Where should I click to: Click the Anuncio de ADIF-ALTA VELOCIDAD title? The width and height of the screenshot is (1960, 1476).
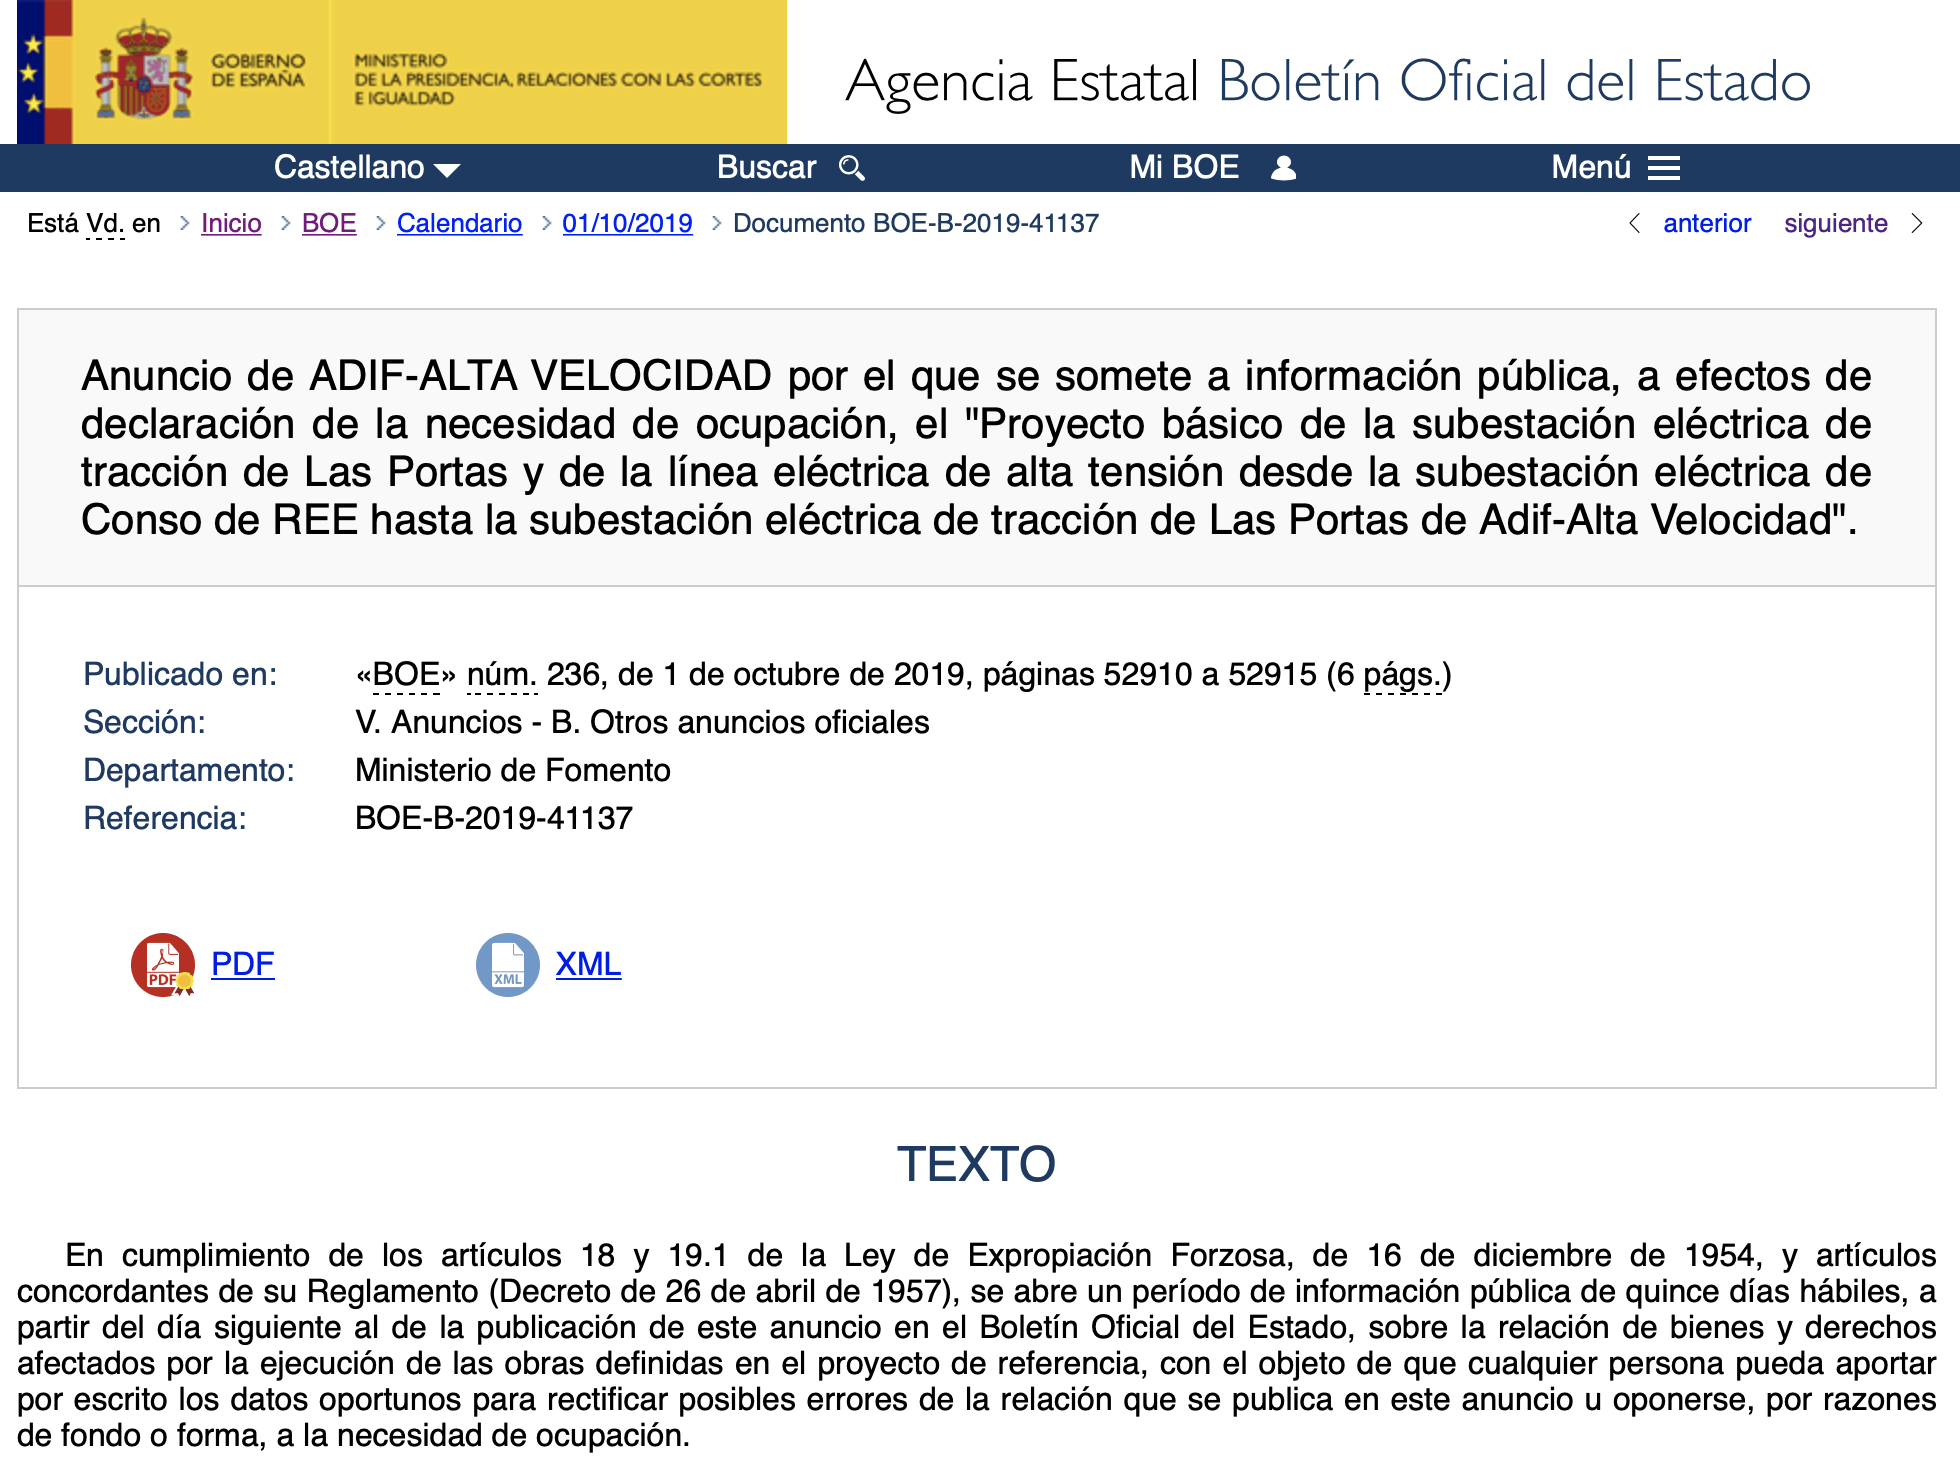976,448
